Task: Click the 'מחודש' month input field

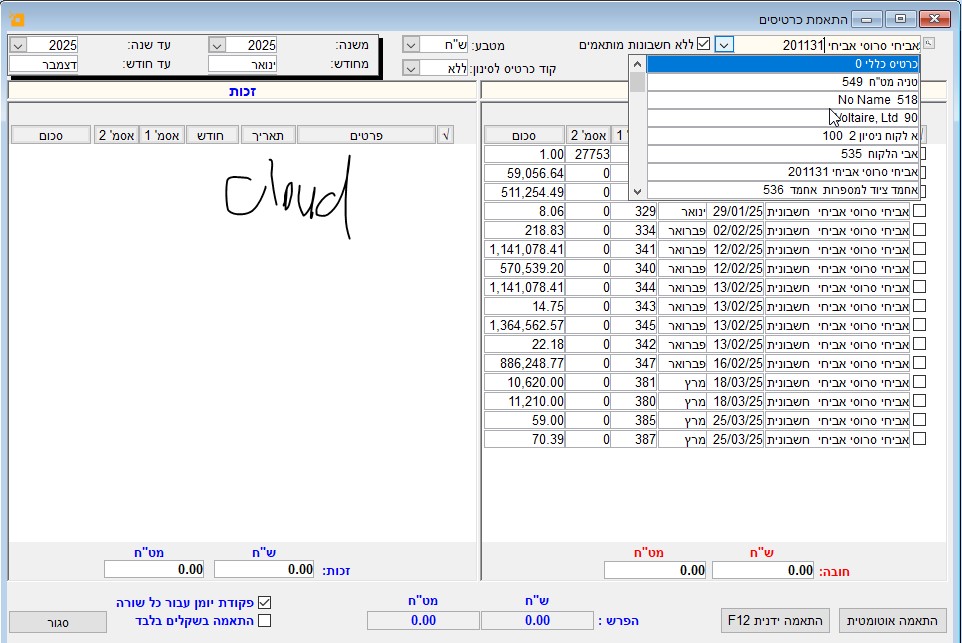Action: pyautogui.click(x=242, y=64)
